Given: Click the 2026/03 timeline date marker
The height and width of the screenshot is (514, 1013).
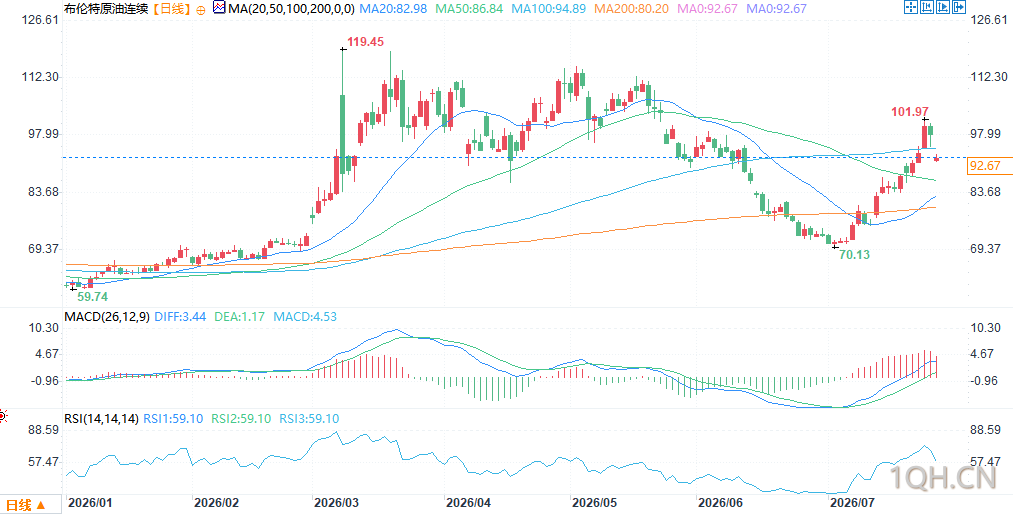Looking at the screenshot, I should pos(334,502).
